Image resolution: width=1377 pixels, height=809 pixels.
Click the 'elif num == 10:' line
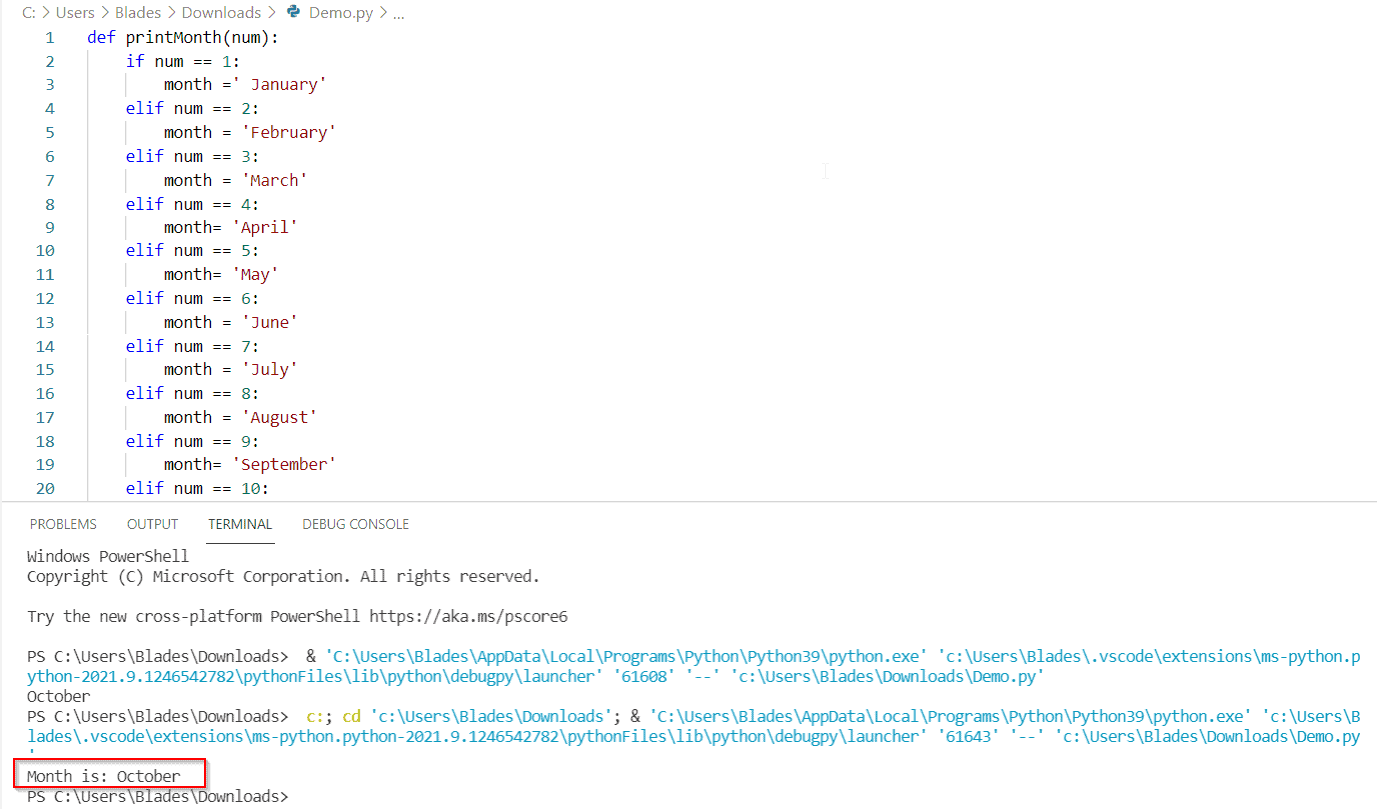[x=197, y=488]
